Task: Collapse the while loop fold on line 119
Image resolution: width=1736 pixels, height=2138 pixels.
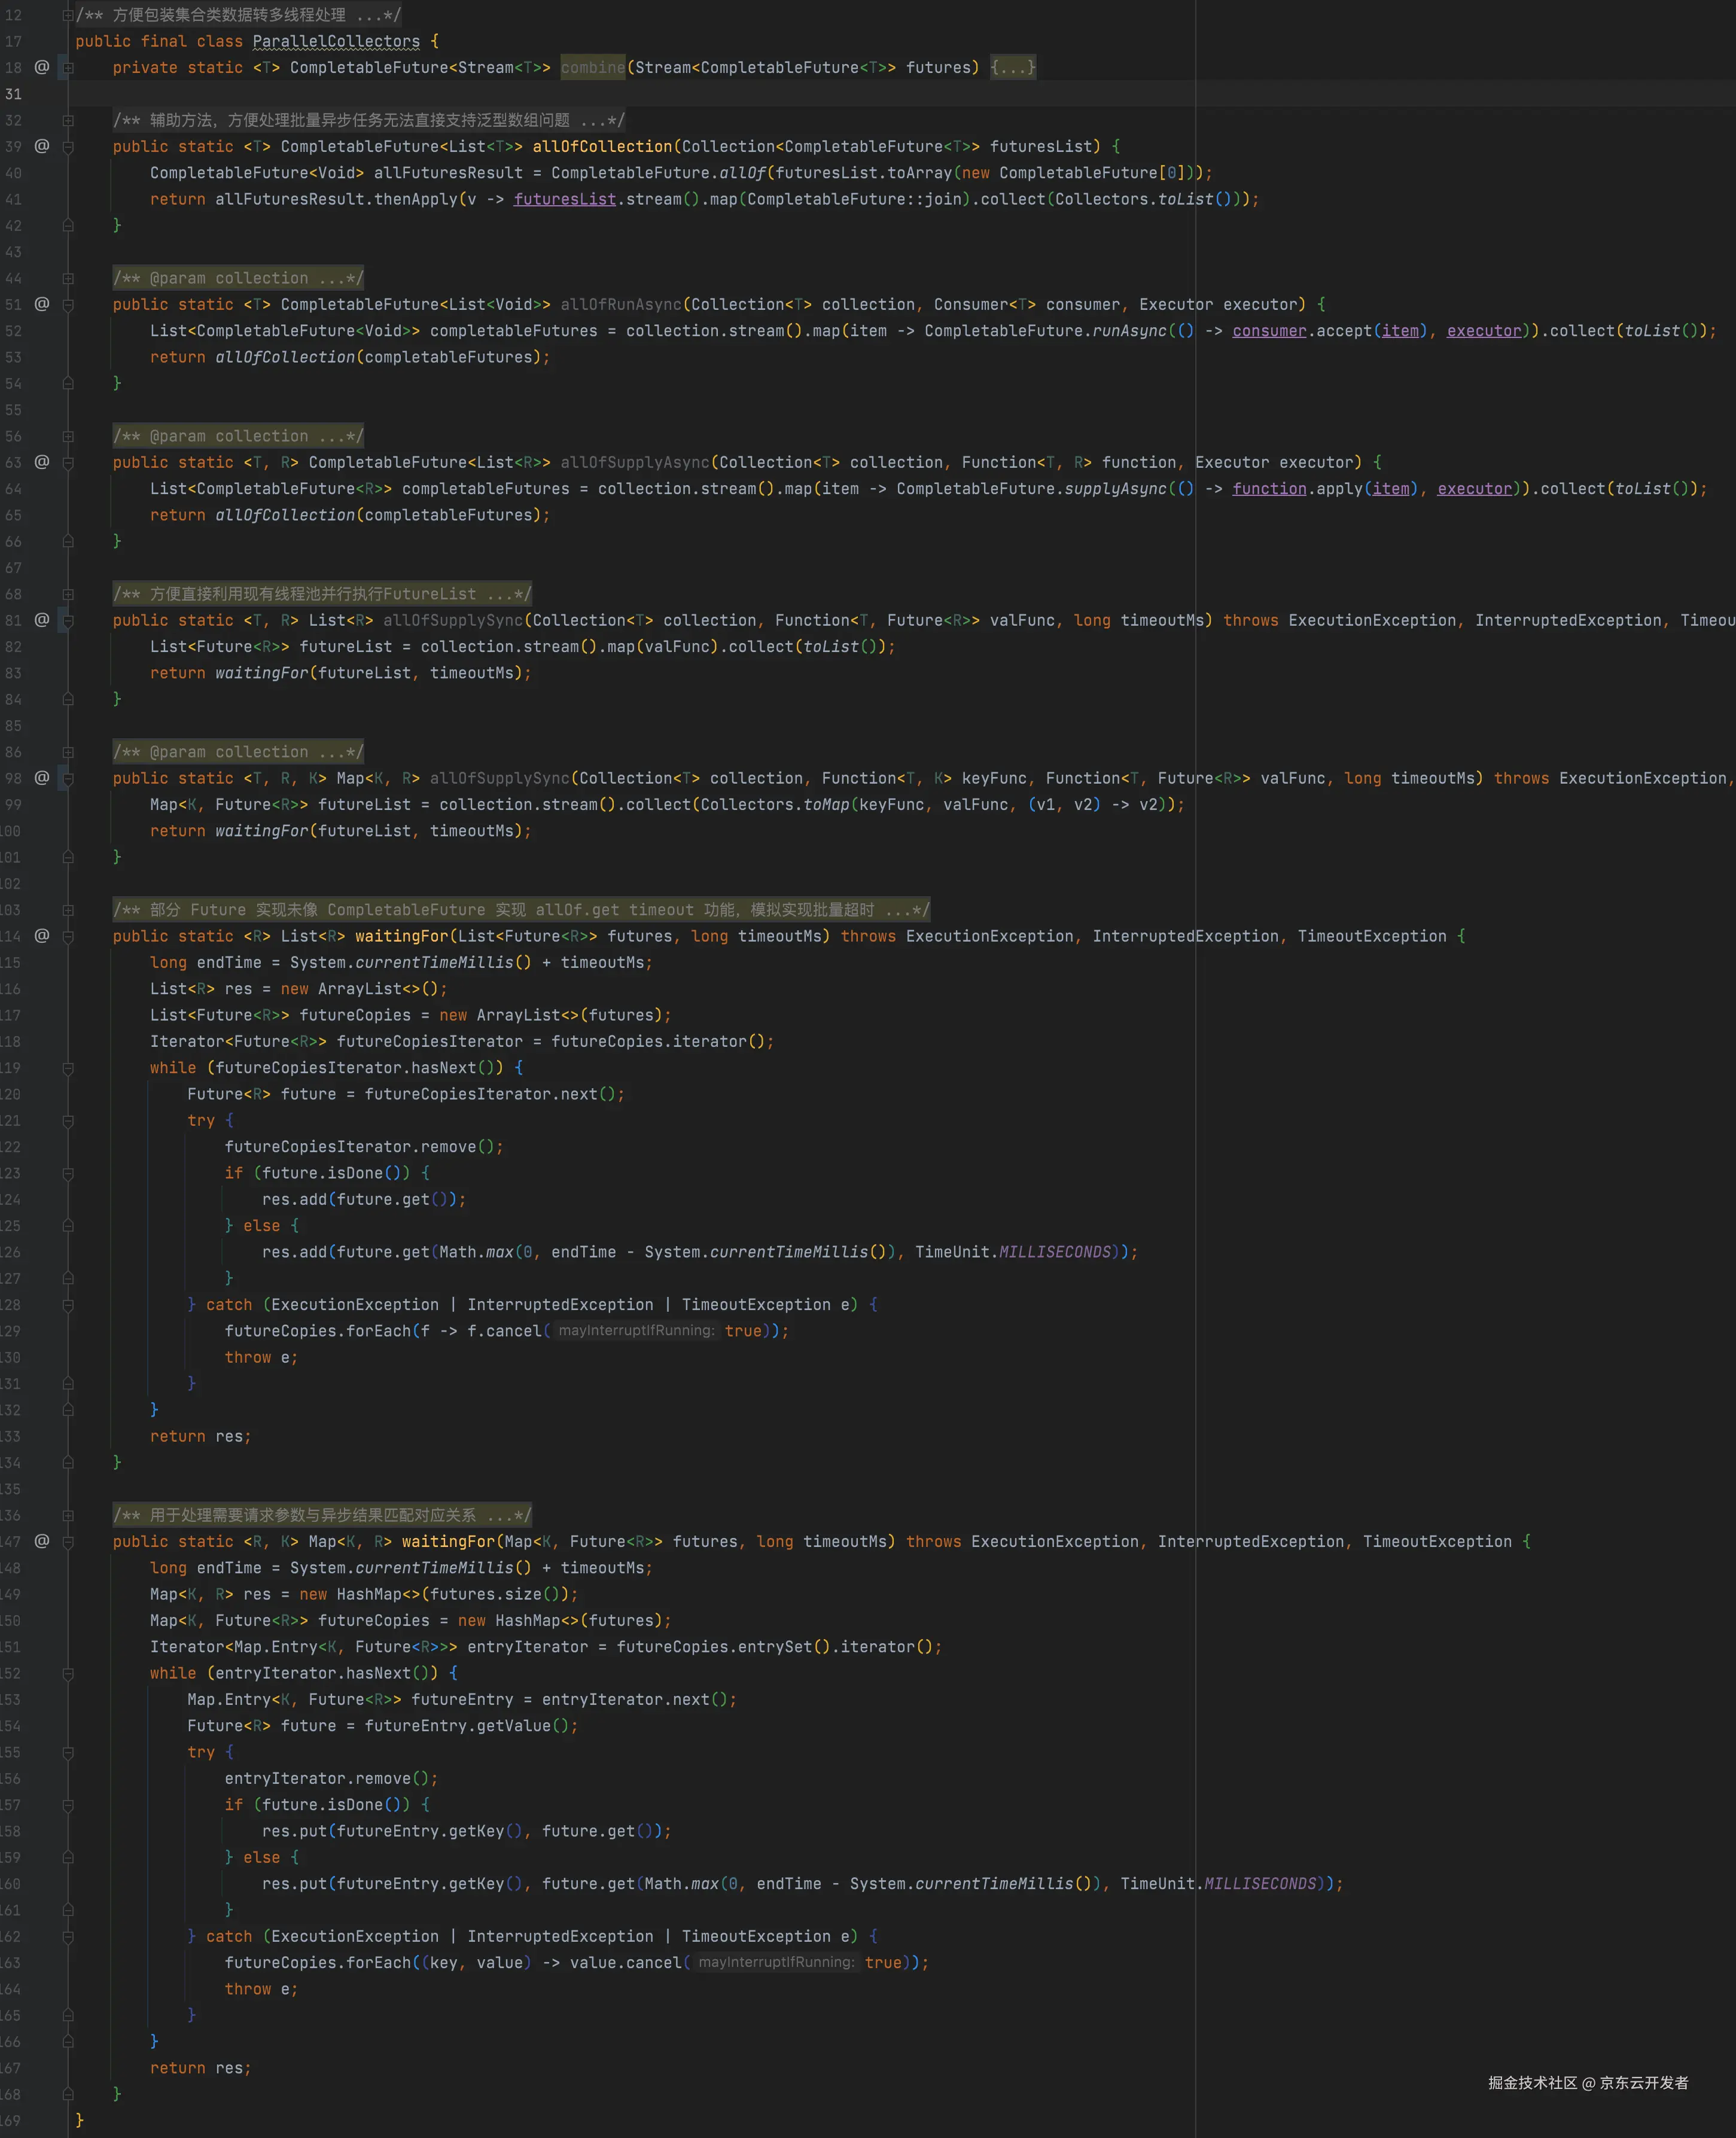Action: (68, 1068)
